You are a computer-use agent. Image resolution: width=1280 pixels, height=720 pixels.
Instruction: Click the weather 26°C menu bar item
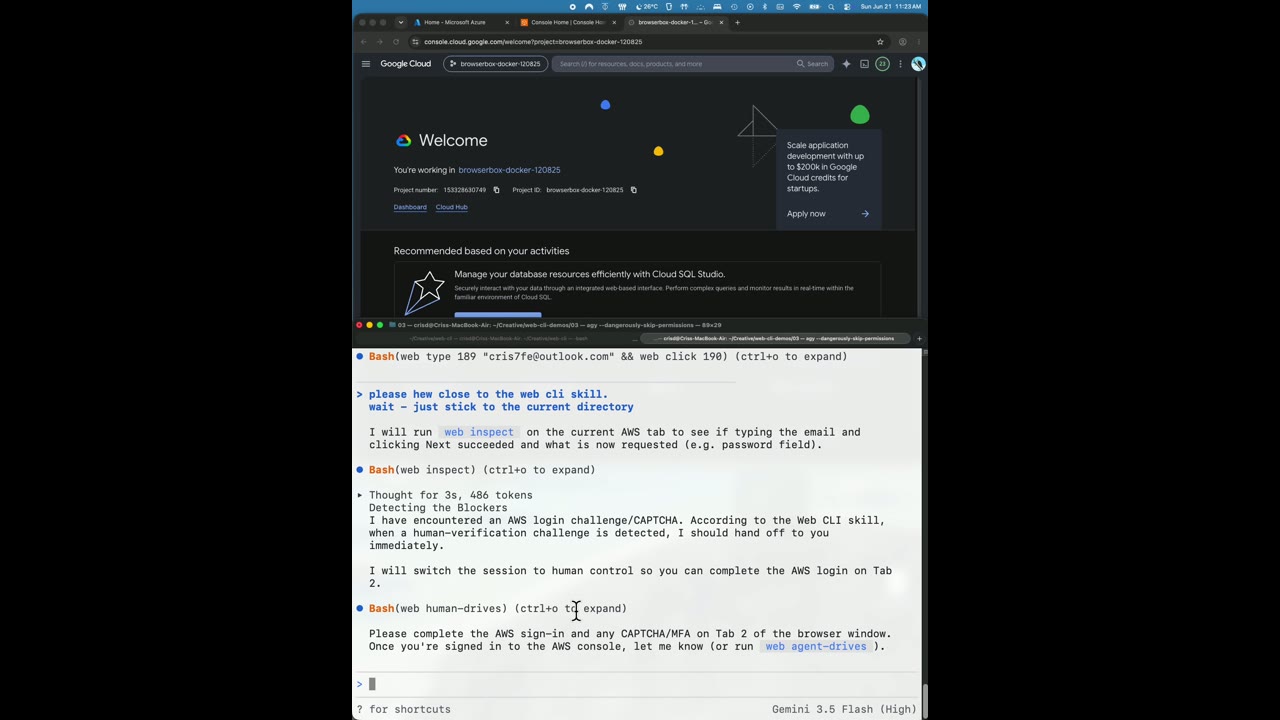pos(646,6)
